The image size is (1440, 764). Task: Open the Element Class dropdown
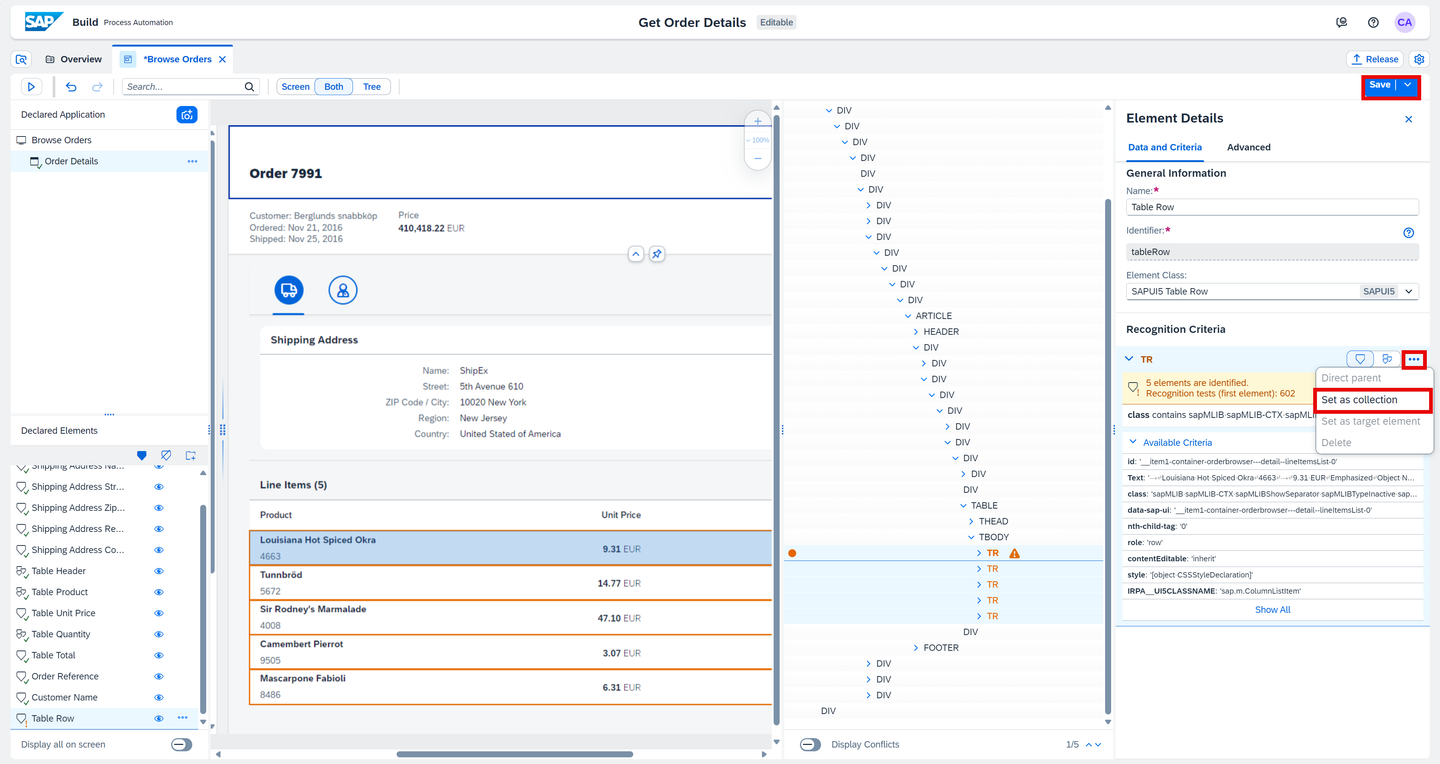pyautogui.click(x=1409, y=292)
